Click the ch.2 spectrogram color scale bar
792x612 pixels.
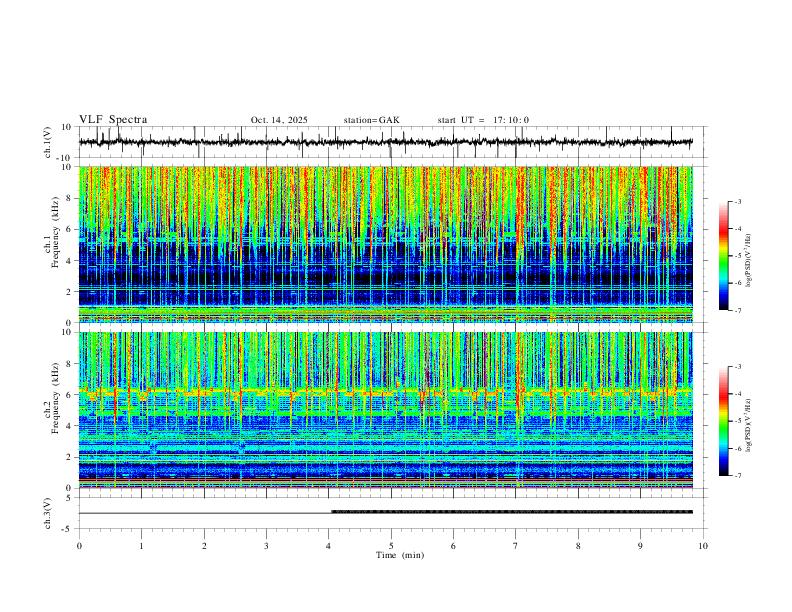tap(723, 421)
